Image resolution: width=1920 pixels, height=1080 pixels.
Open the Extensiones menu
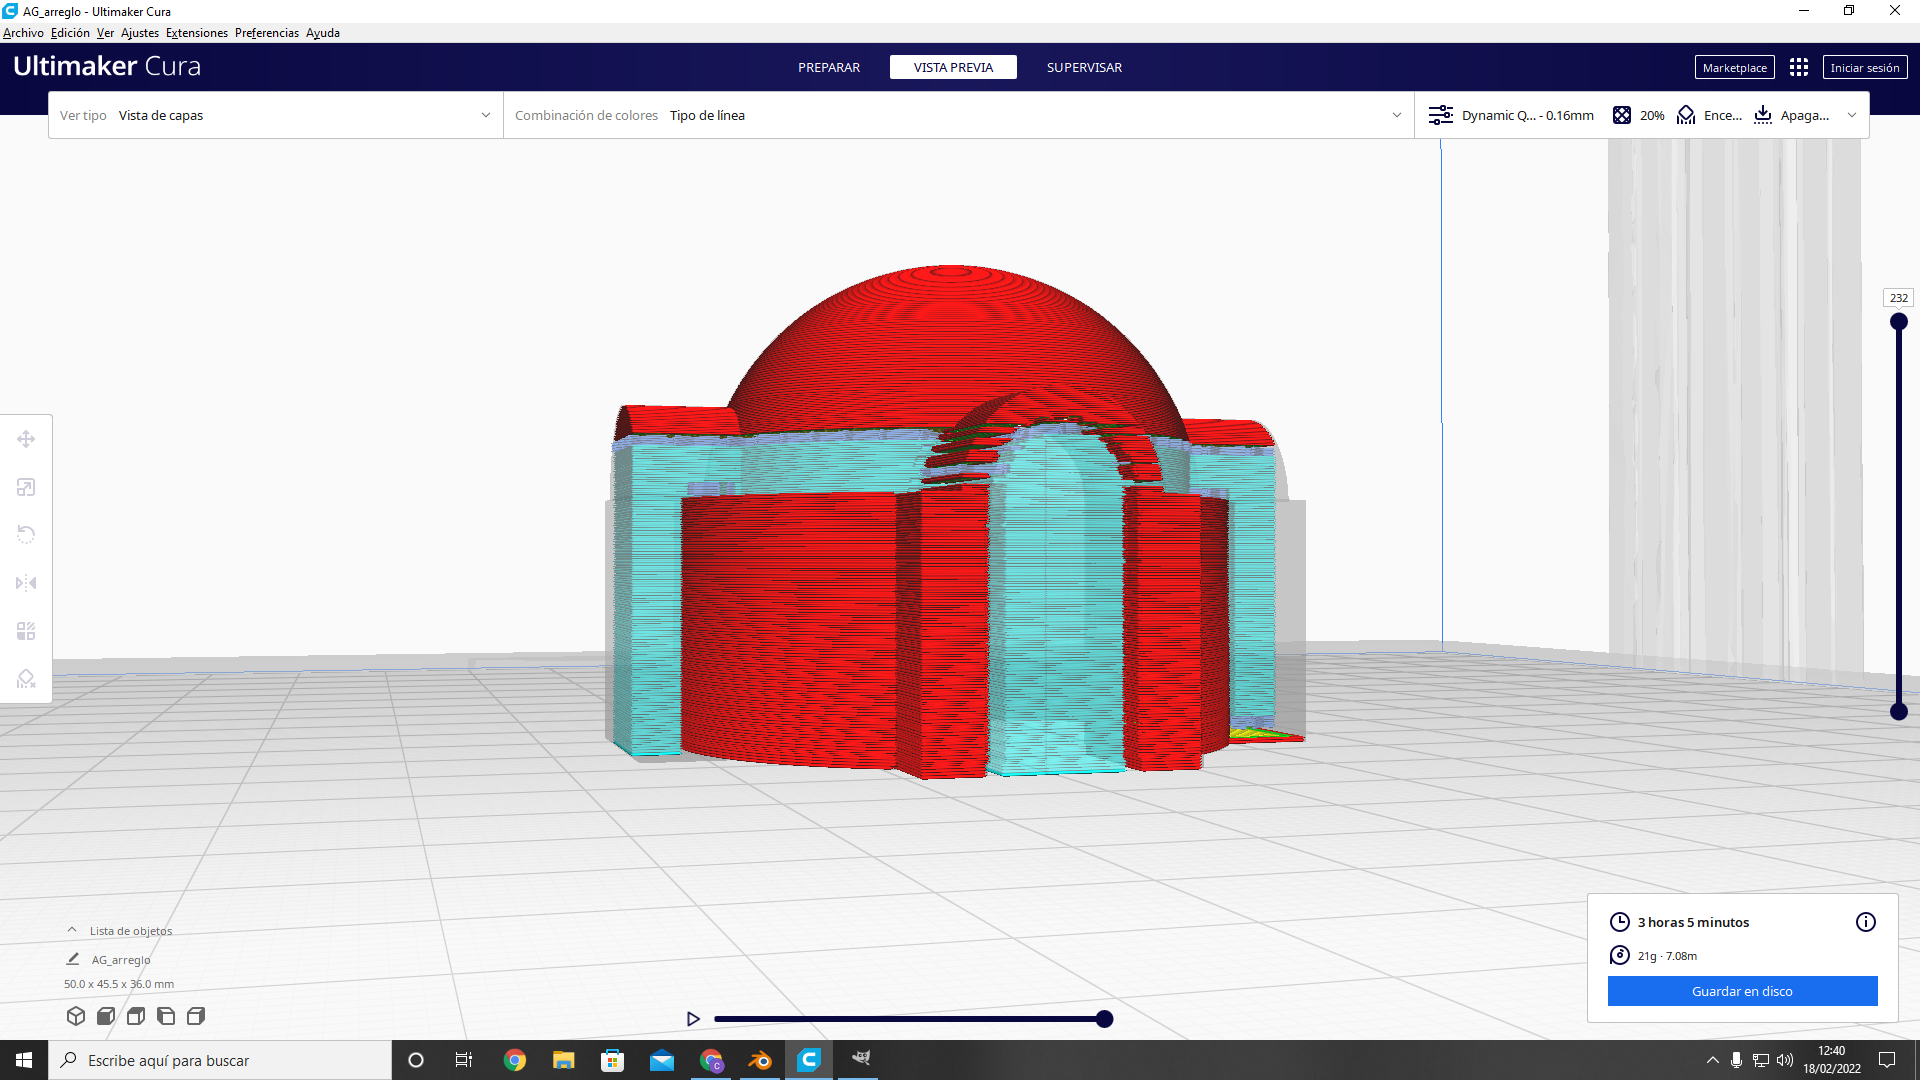197,33
